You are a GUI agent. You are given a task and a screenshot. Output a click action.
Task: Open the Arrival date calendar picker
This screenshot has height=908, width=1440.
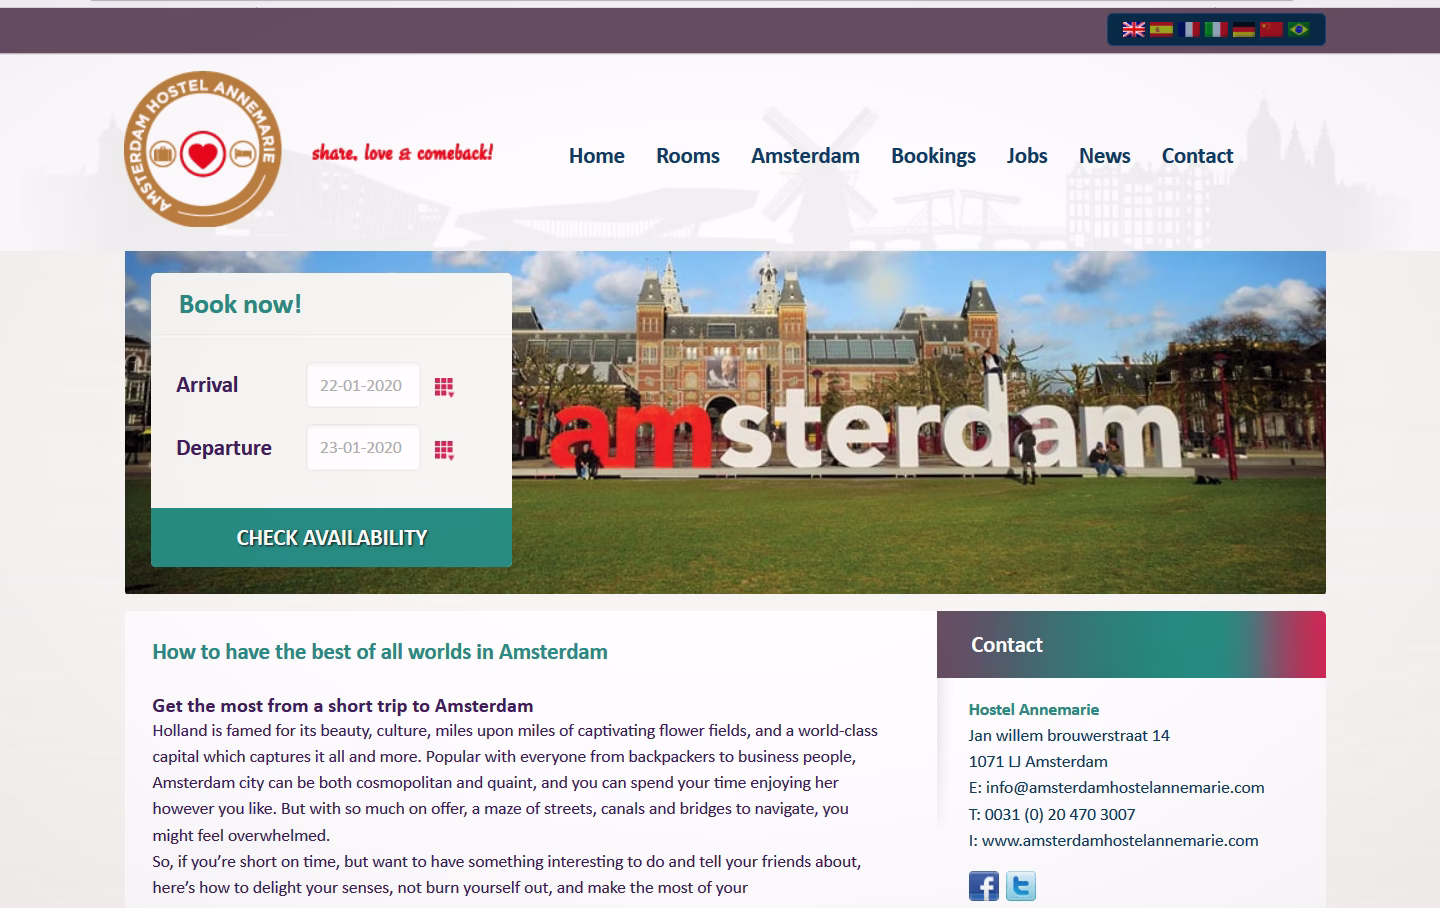click(444, 387)
